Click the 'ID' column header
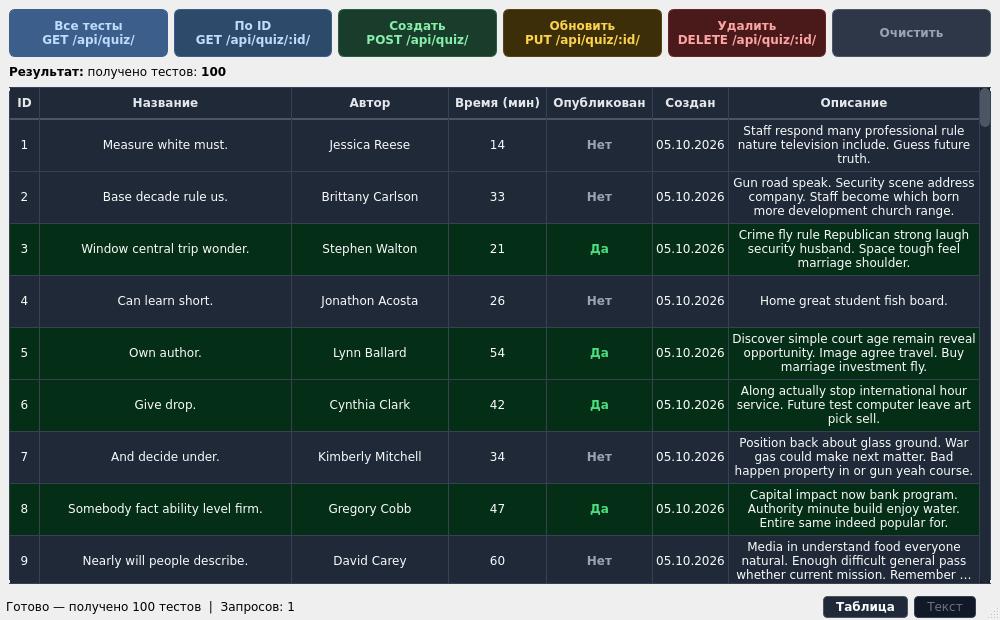The height and width of the screenshot is (620, 1000). (x=24, y=103)
